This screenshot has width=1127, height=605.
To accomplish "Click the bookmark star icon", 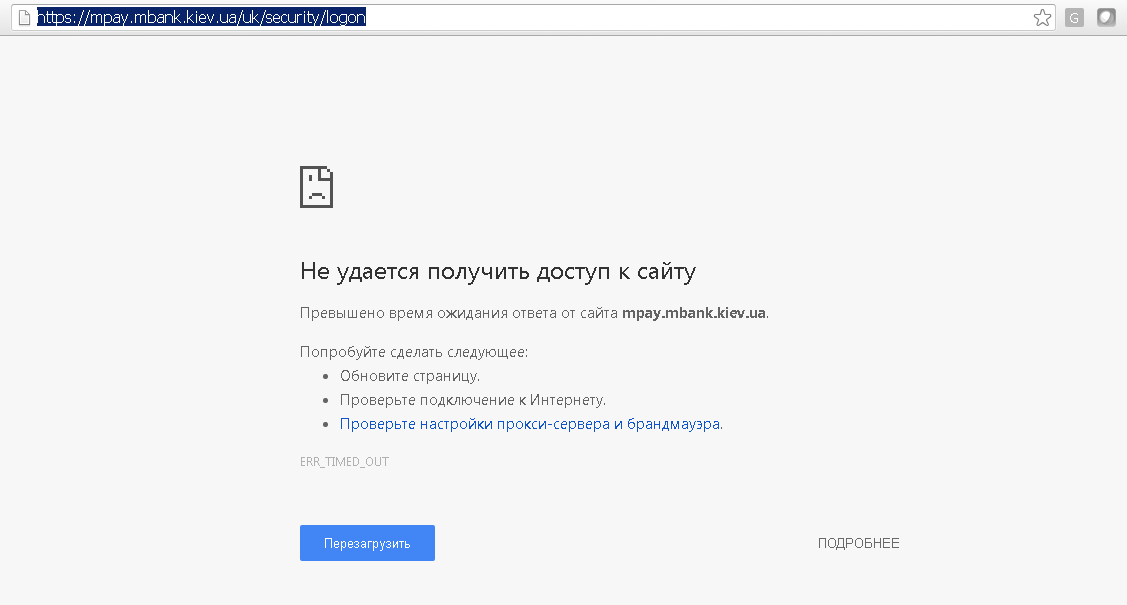I will pos(1042,18).
